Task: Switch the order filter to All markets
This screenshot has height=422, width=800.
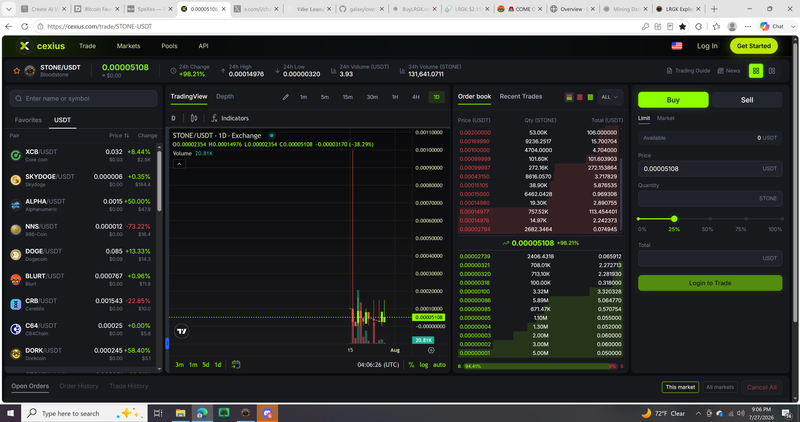Action: 720,387
